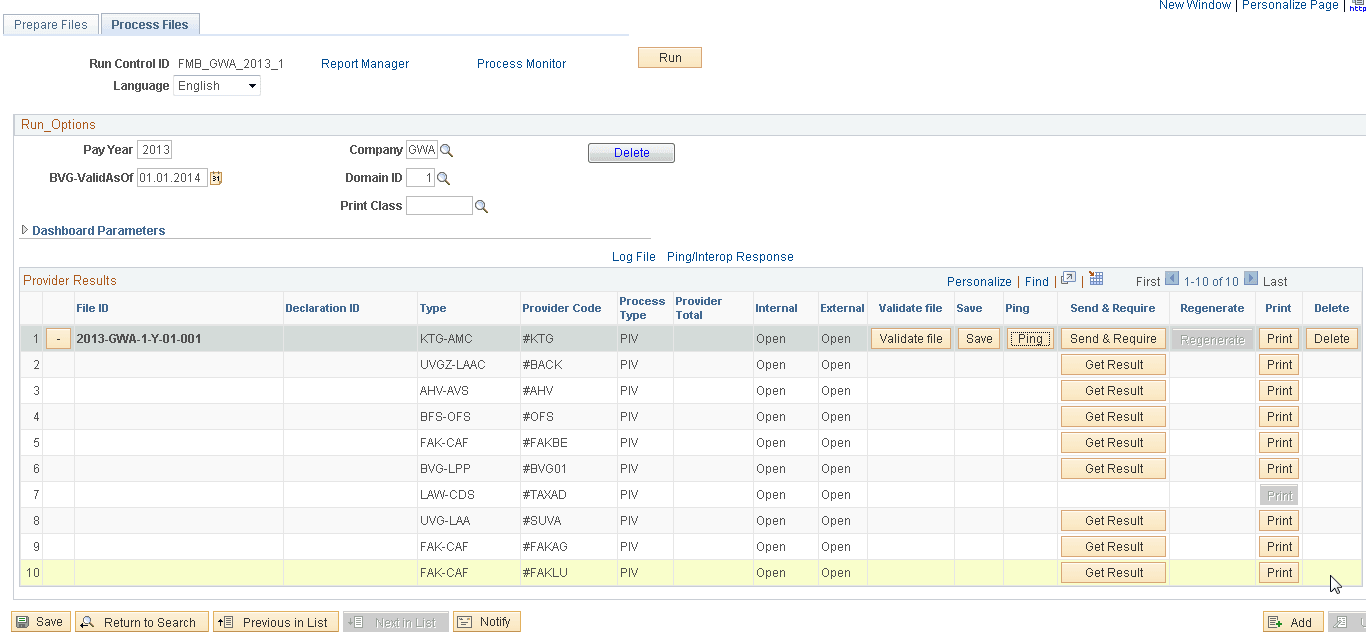This screenshot has width=1366, height=640.
Task: Switch to the Prepare Files tab
Action: point(51,24)
